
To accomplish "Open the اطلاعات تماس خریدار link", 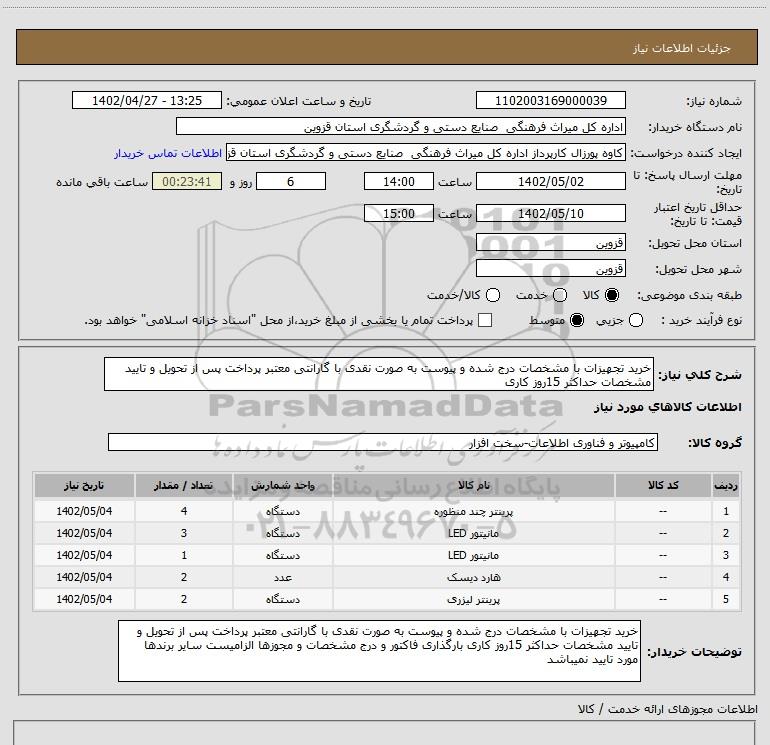I will (168, 153).
